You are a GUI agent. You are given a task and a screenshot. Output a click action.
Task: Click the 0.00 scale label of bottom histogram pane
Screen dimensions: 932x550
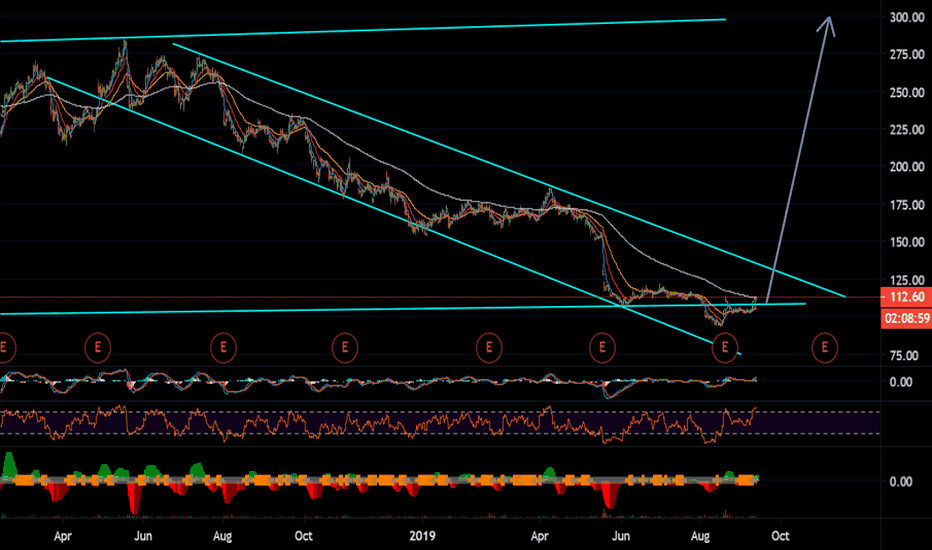click(x=901, y=482)
